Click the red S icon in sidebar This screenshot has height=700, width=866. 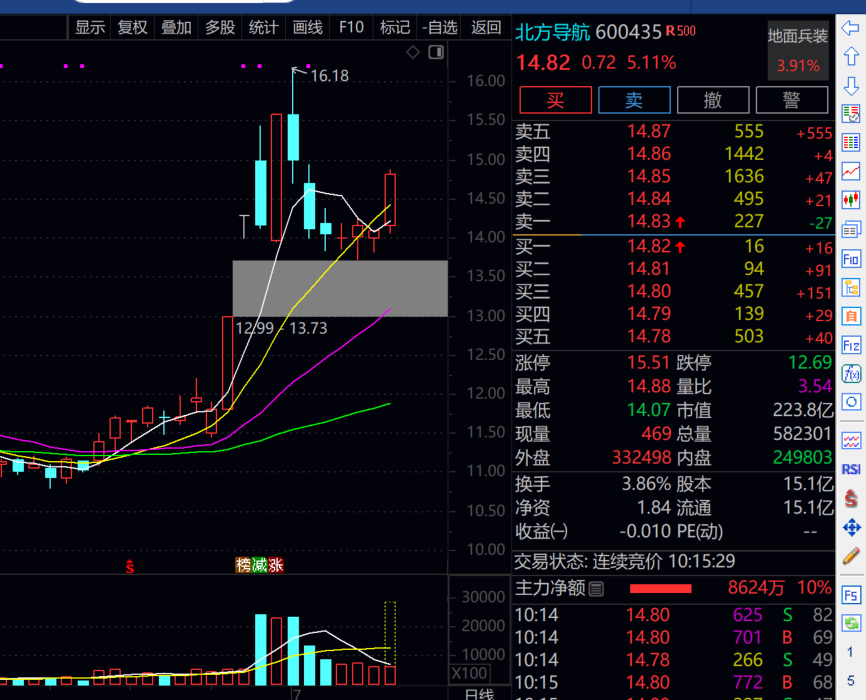tap(851, 498)
